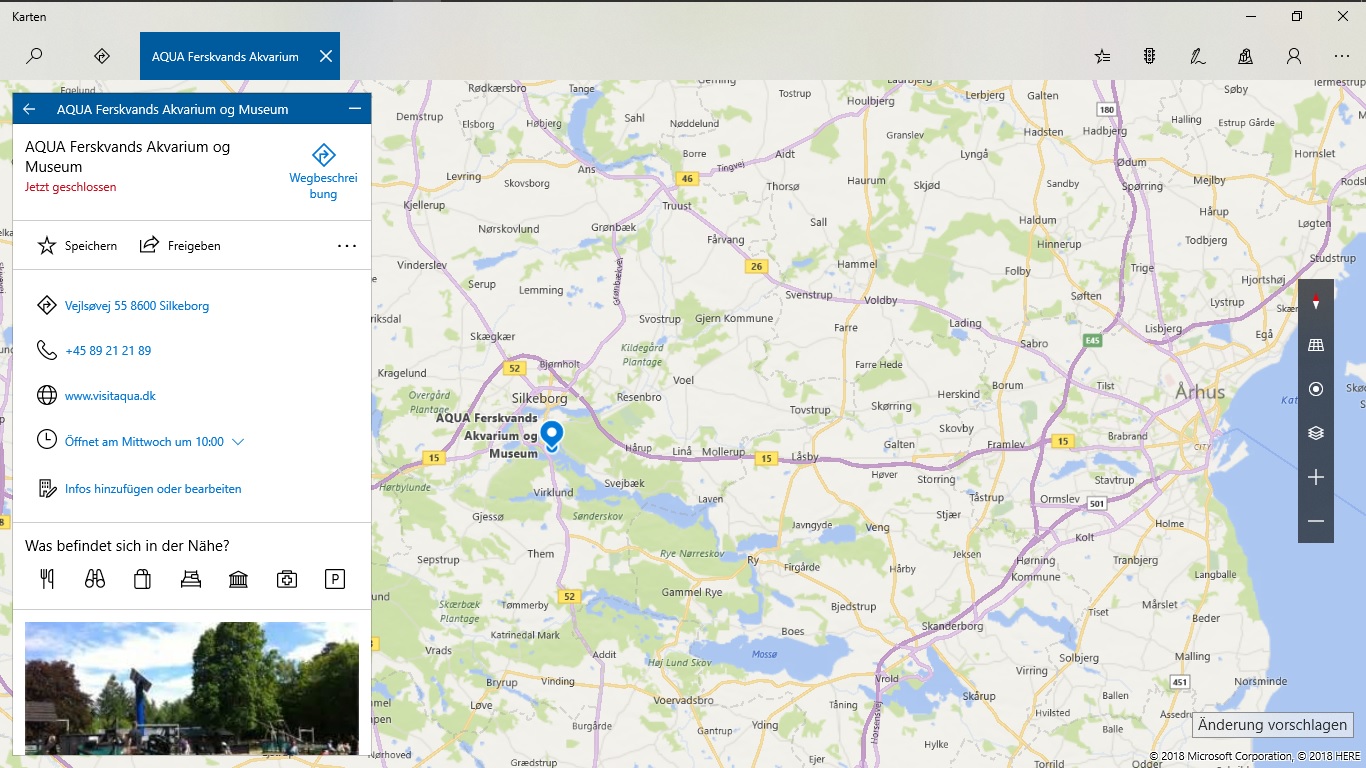Image resolution: width=1366 pixels, height=768 pixels.
Task: Toggle tilted map view grid button
Action: coord(1315,345)
